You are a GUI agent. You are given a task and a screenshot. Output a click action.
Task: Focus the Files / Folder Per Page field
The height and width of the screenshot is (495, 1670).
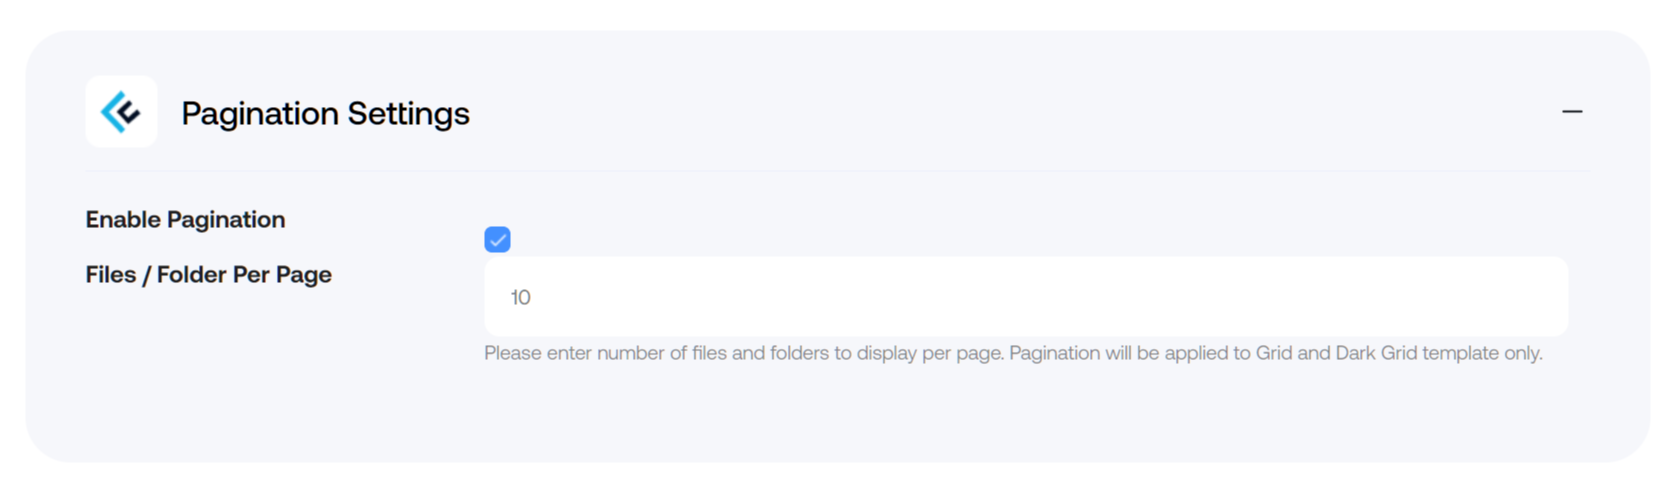pyautogui.click(x=1026, y=297)
